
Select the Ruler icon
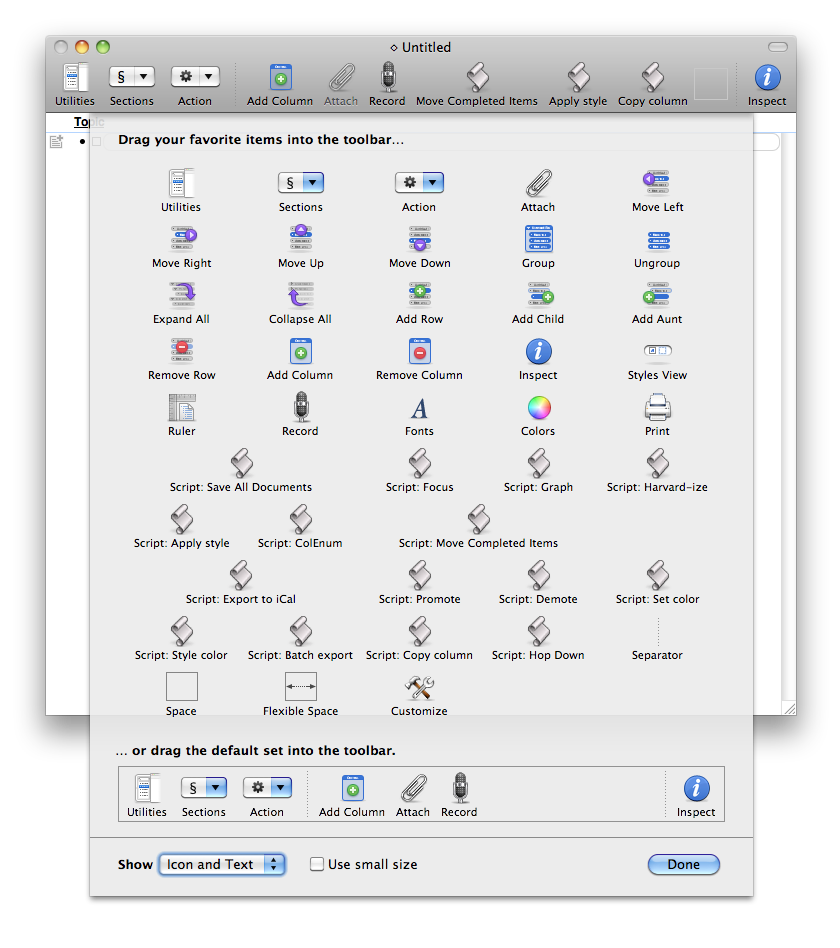point(181,407)
